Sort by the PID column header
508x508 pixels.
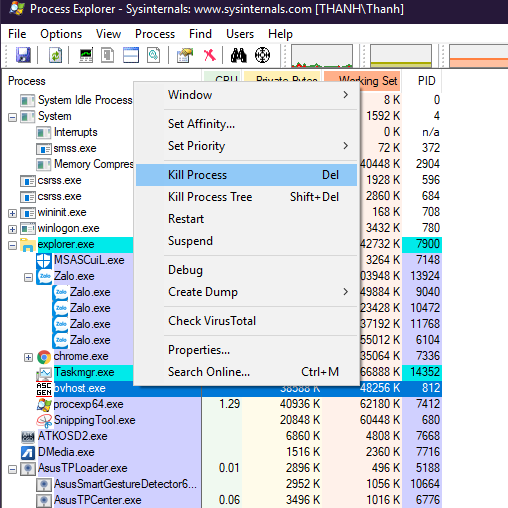(x=422, y=81)
